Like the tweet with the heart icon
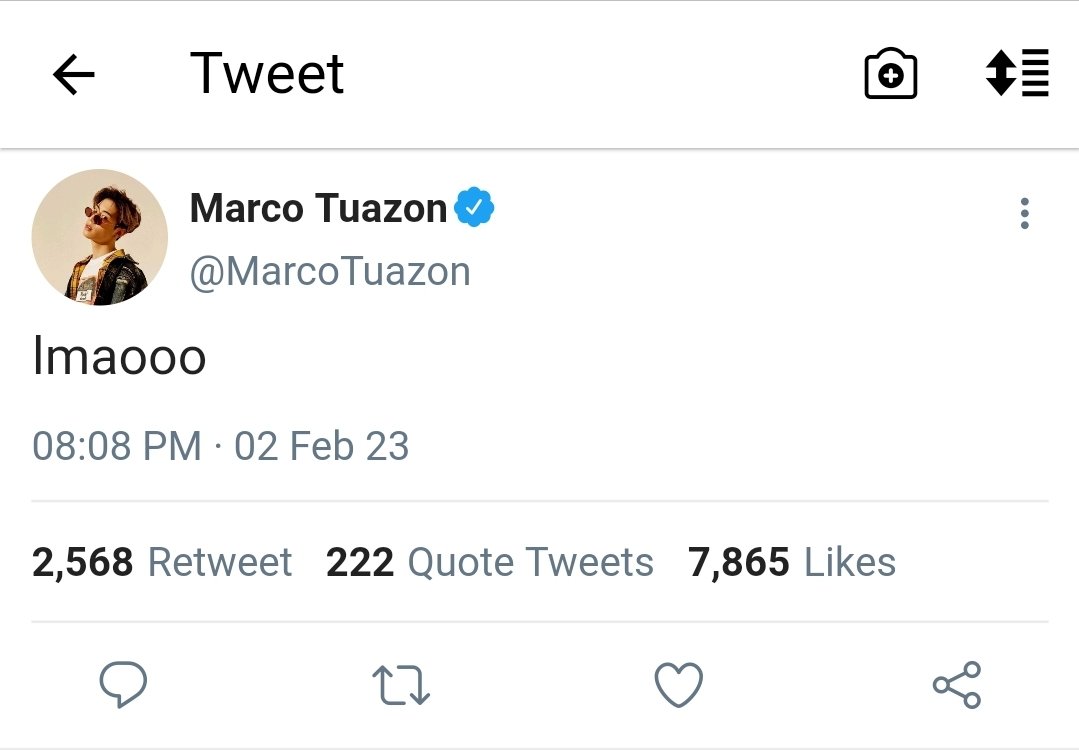Viewport: 1079px width, 750px height. [x=679, y=684]
